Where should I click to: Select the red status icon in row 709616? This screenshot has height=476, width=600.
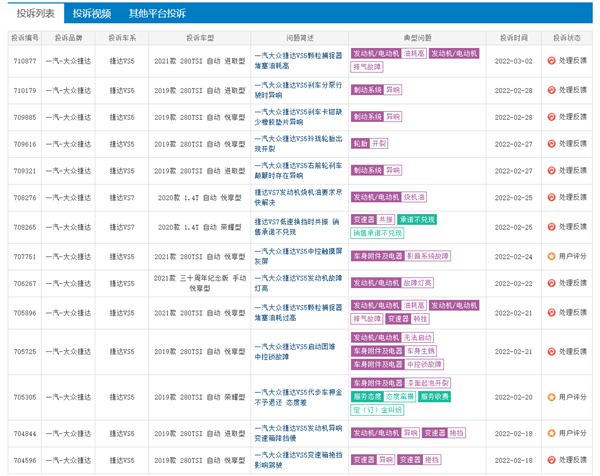coord(551,143)
